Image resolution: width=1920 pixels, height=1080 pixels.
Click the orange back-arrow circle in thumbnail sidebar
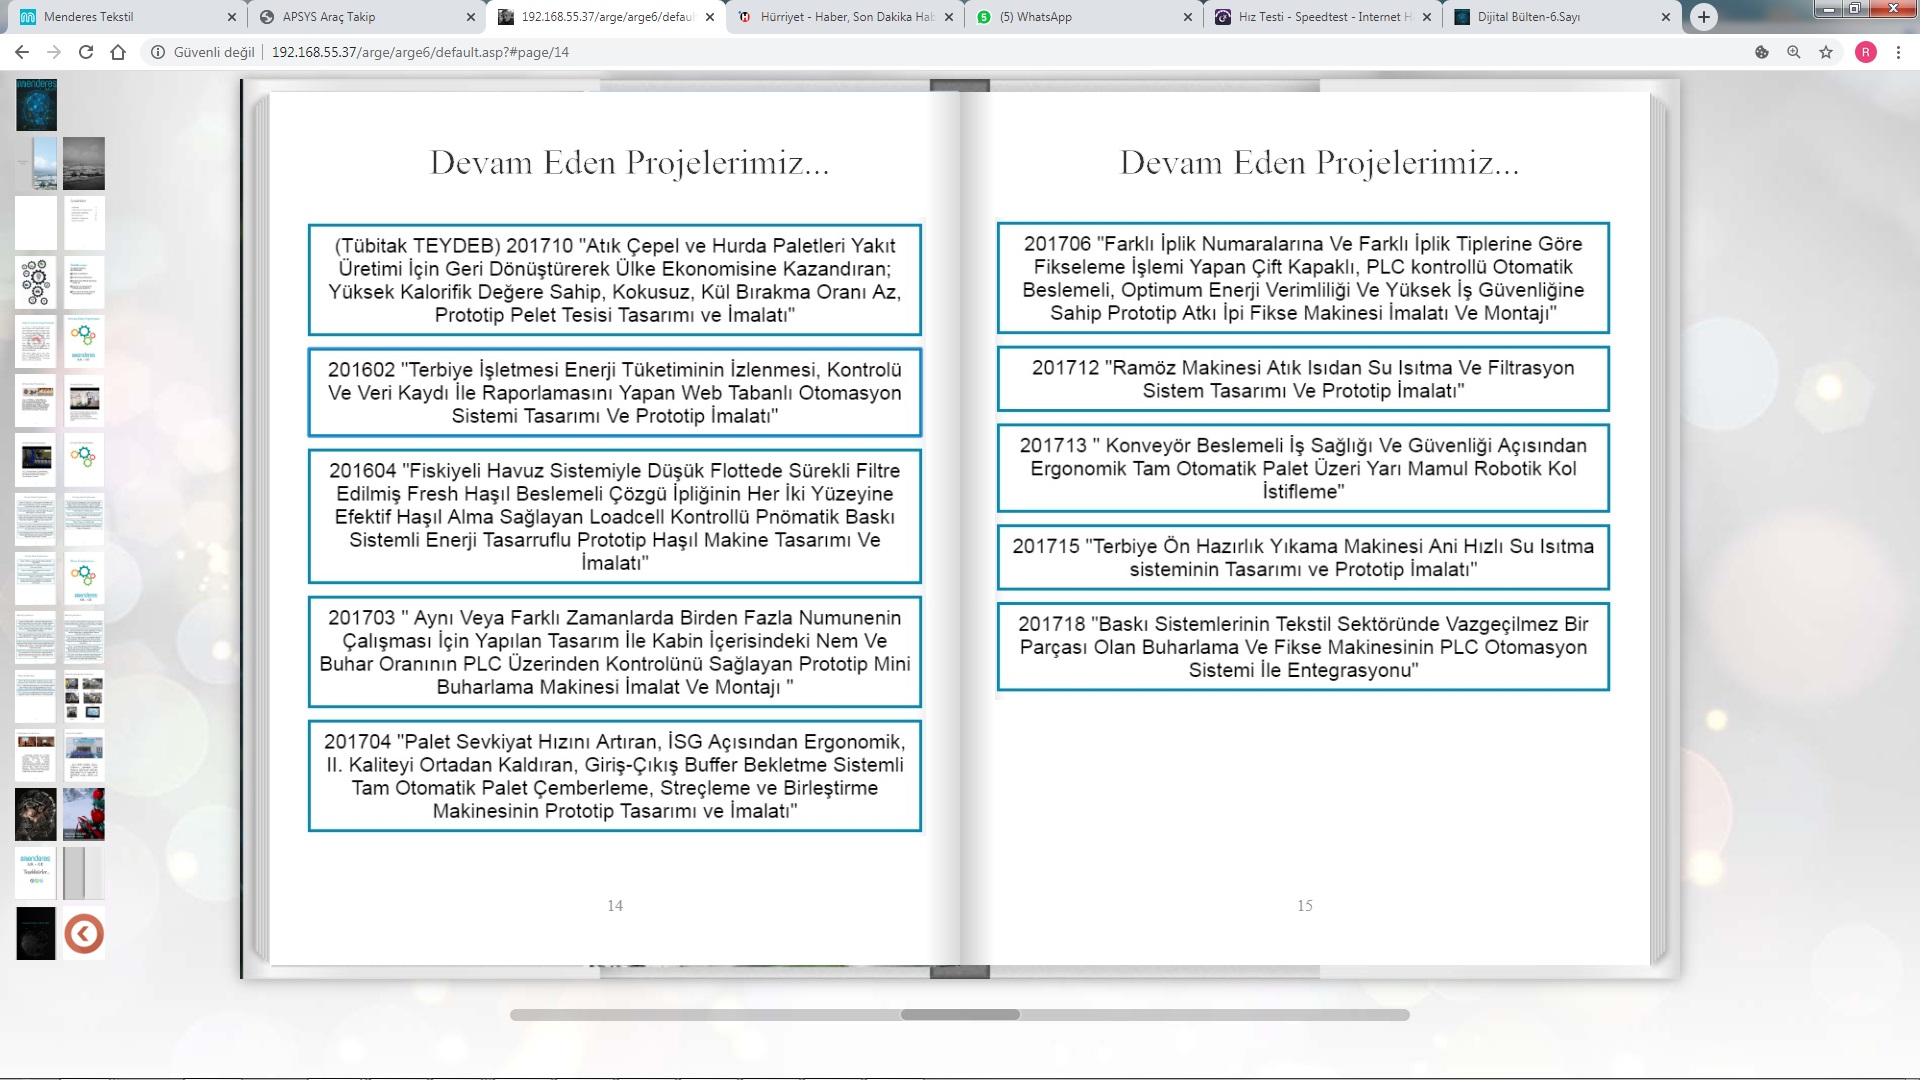click(84, 934)
